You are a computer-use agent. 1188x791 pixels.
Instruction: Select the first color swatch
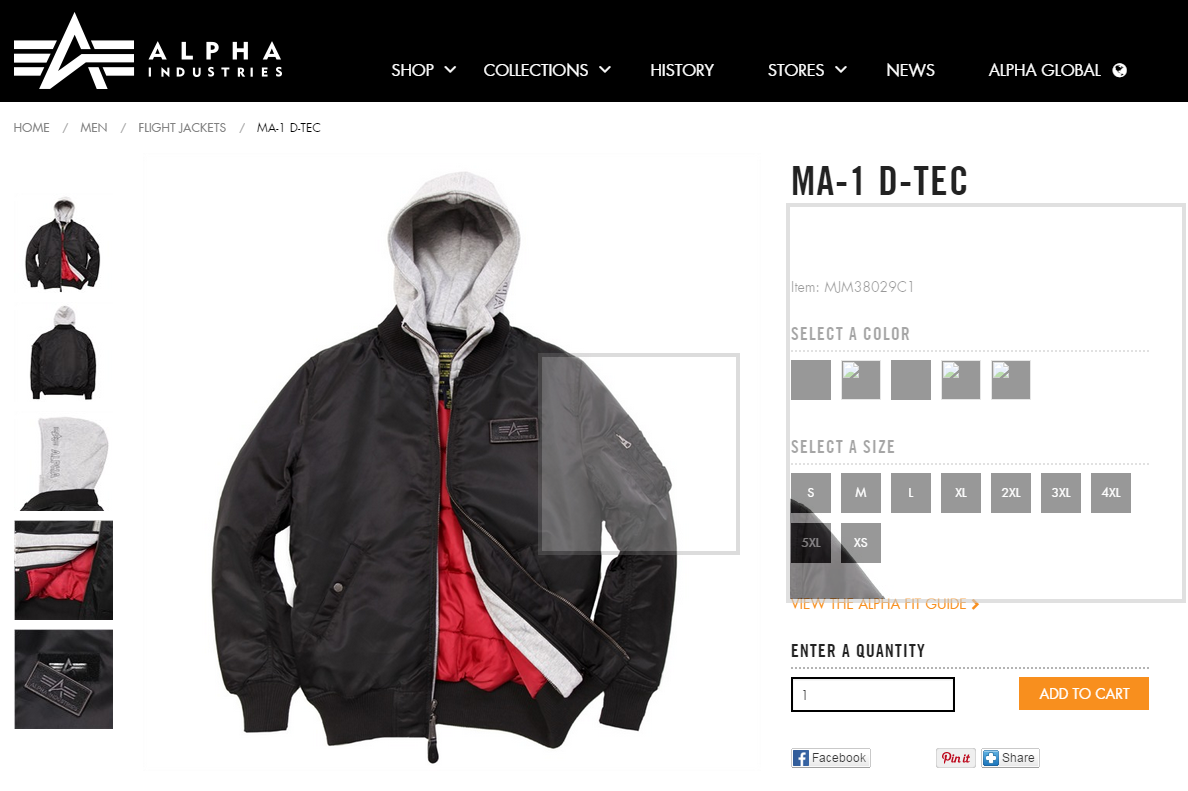coord(811,380)
